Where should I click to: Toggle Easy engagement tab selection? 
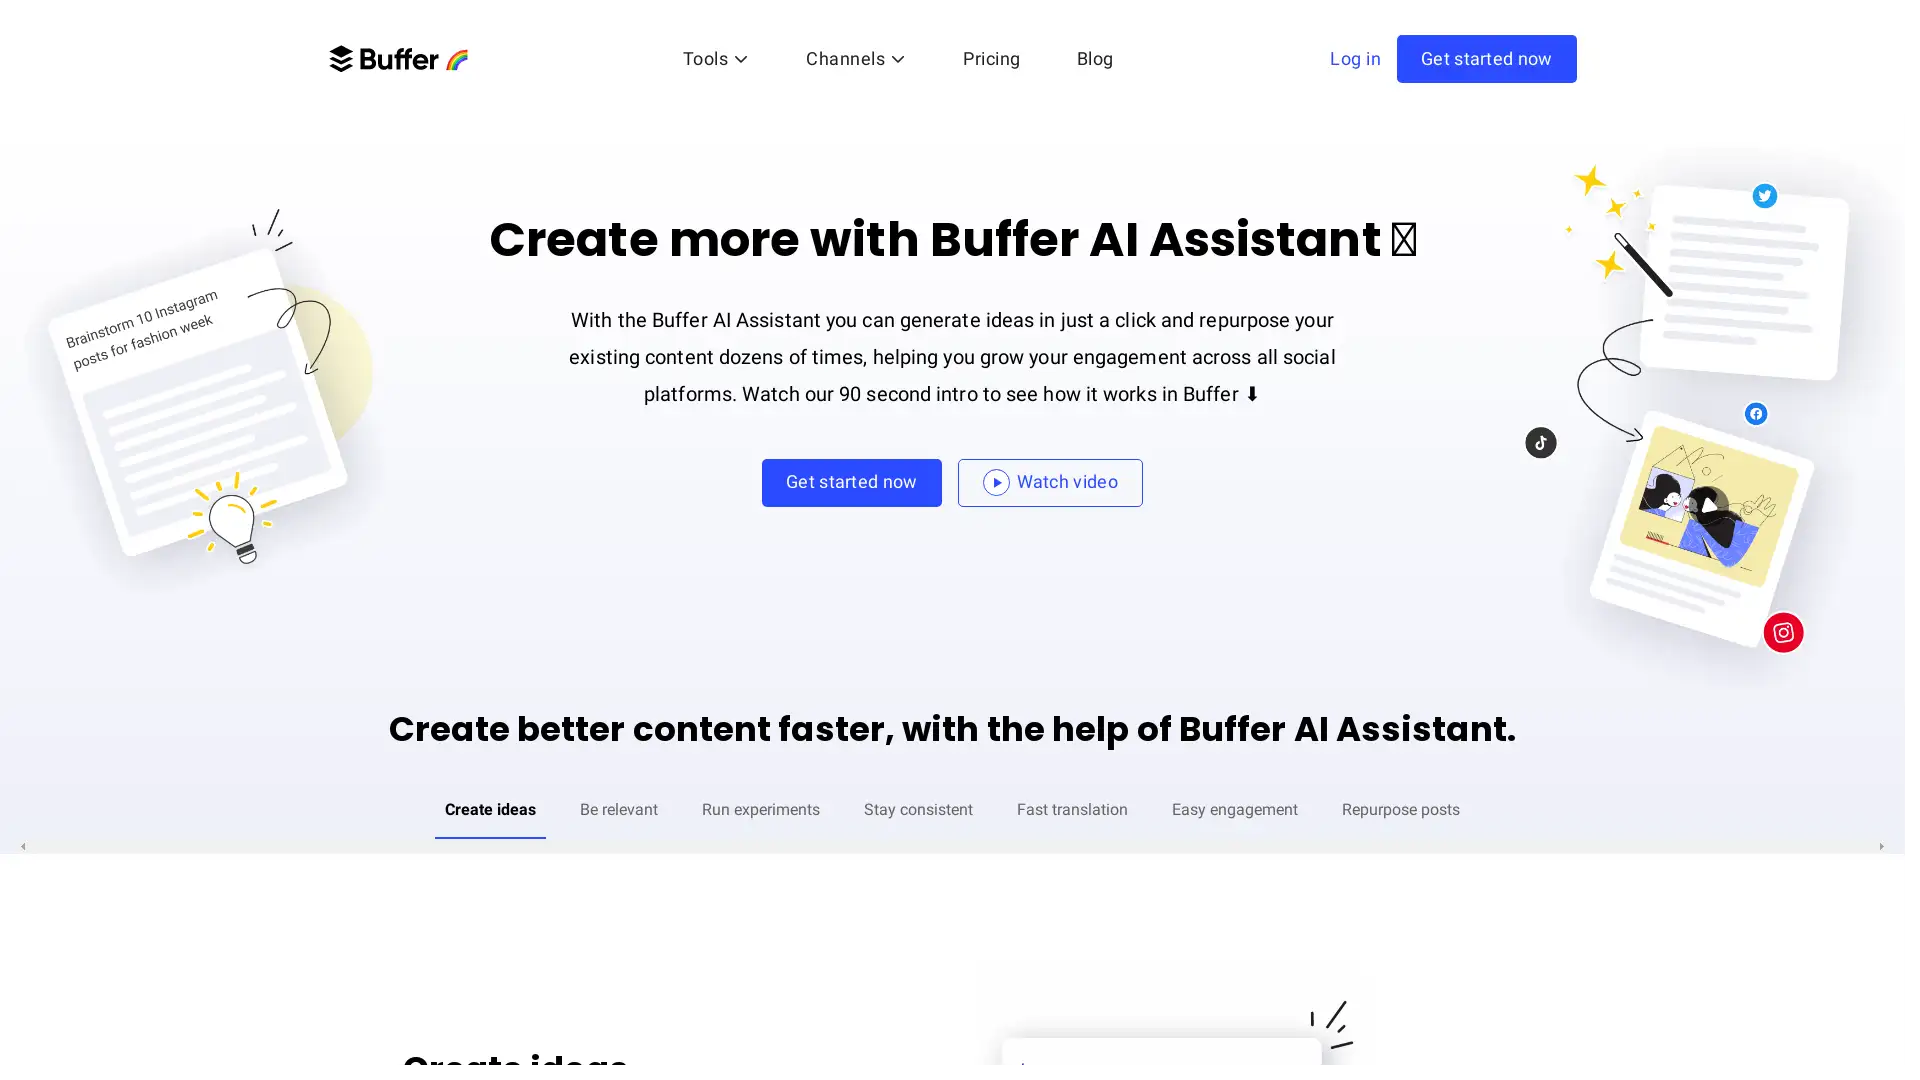coord(1234,810)
